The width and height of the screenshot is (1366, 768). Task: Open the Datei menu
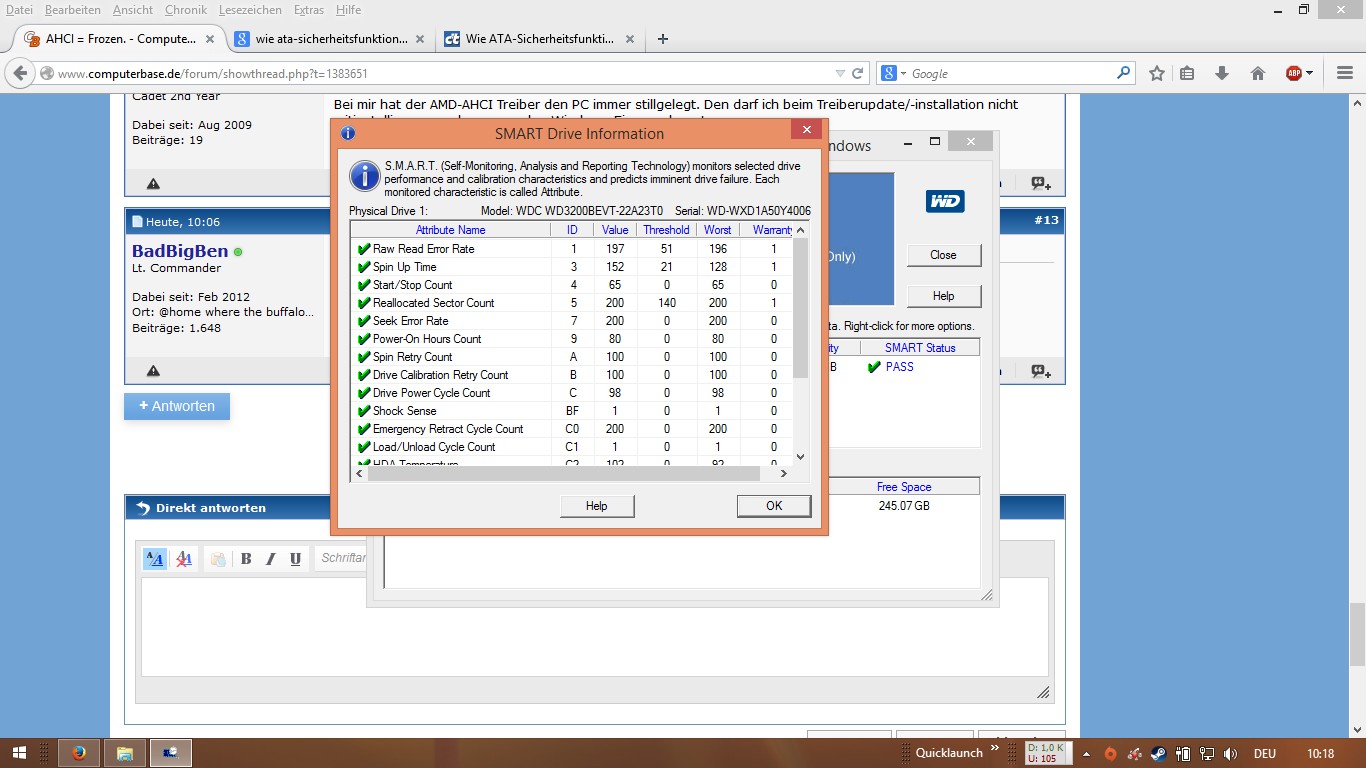19,9
